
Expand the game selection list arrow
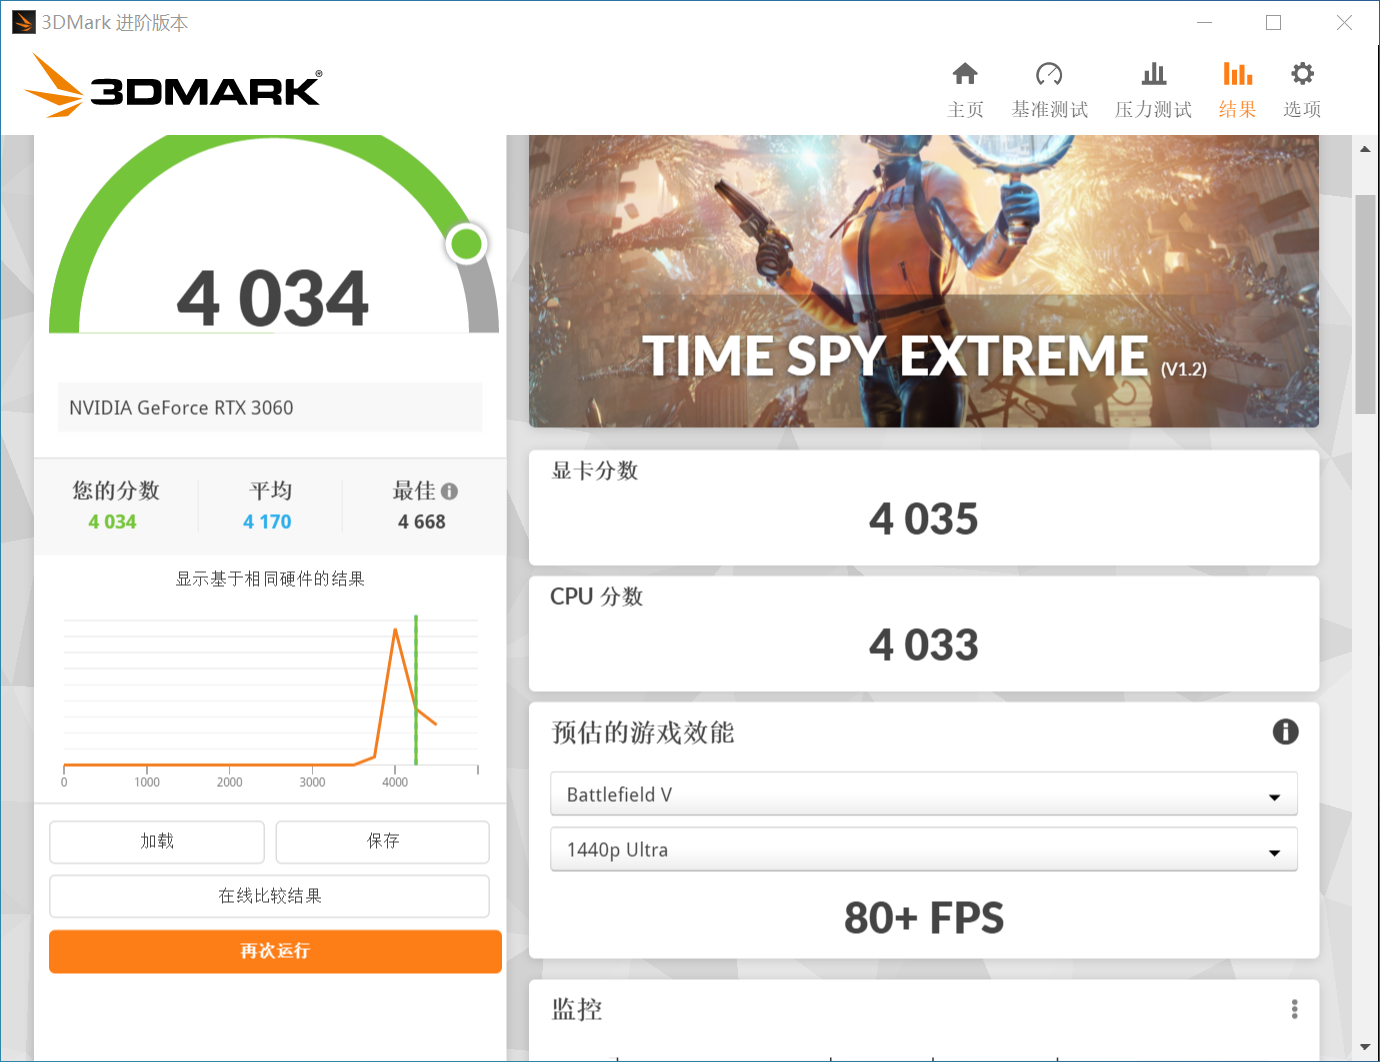(1273, 795)
